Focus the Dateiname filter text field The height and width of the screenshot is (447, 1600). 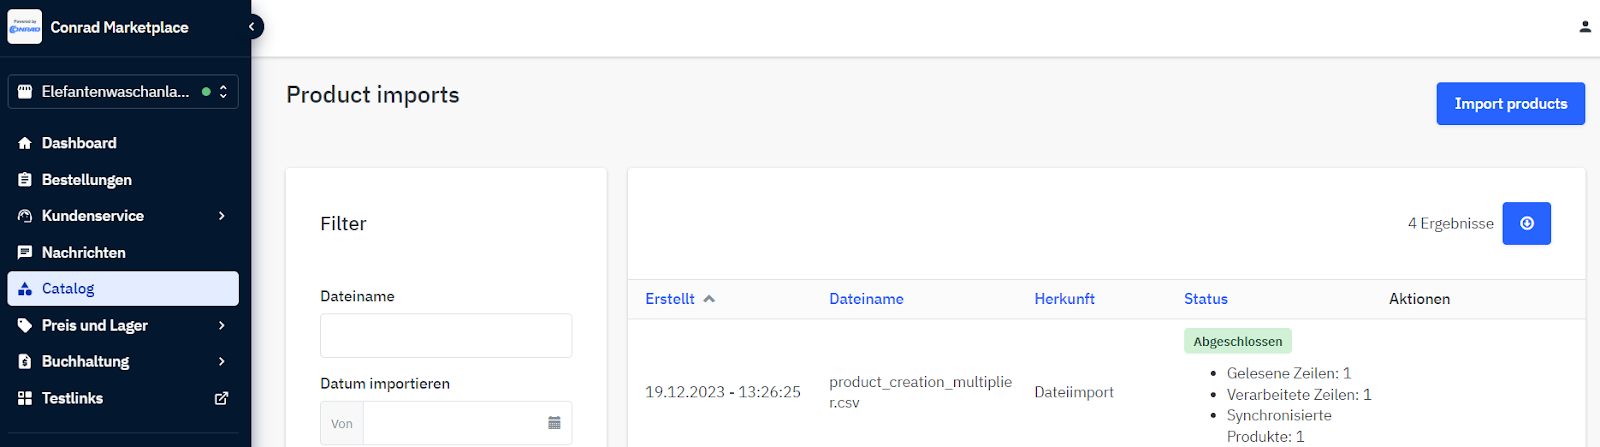coord(446,336)
